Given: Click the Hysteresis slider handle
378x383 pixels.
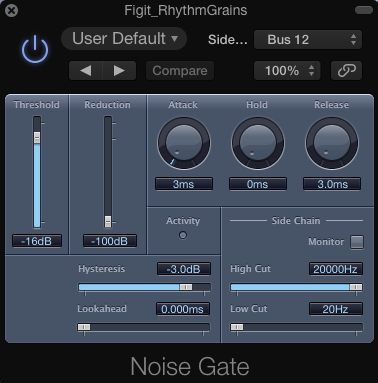Looking at the screenshot, I should coord(186,287).
